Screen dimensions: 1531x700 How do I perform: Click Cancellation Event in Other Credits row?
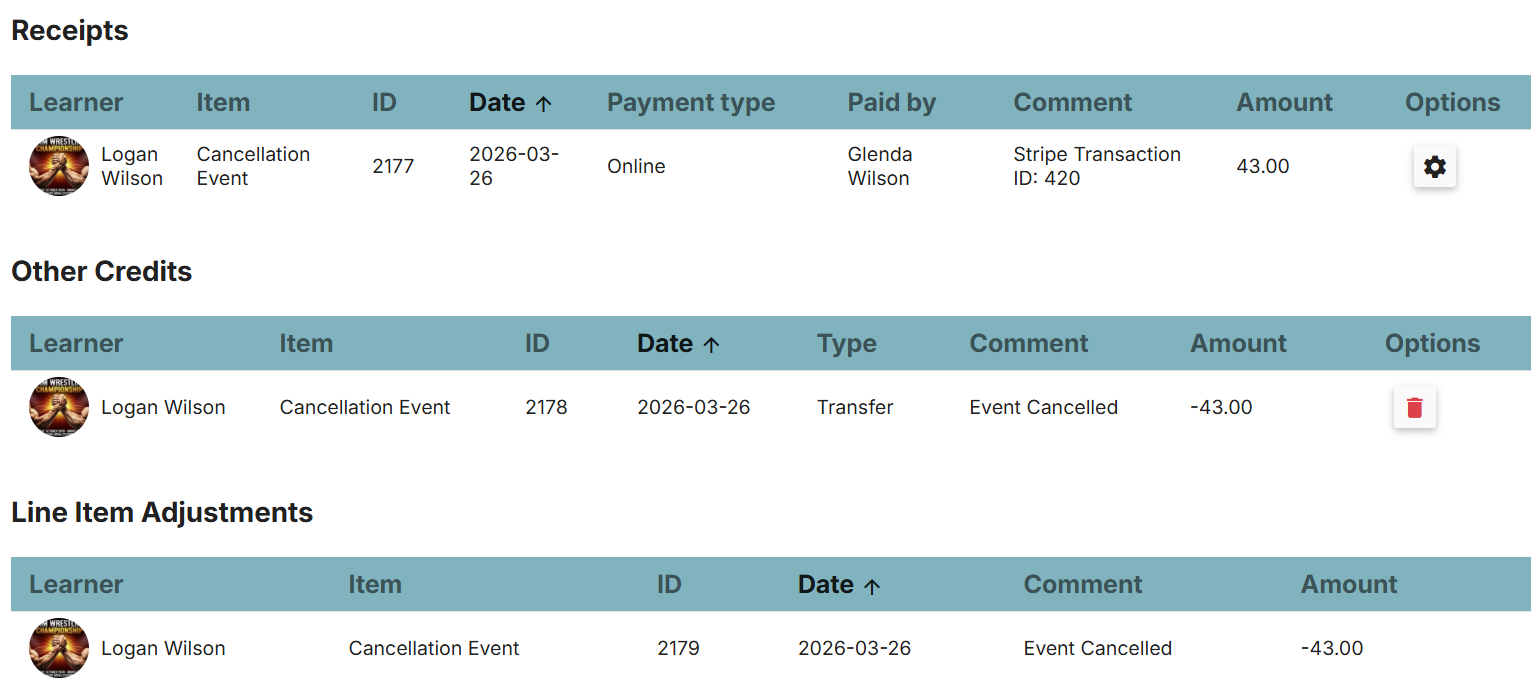[x=365, y=408]
